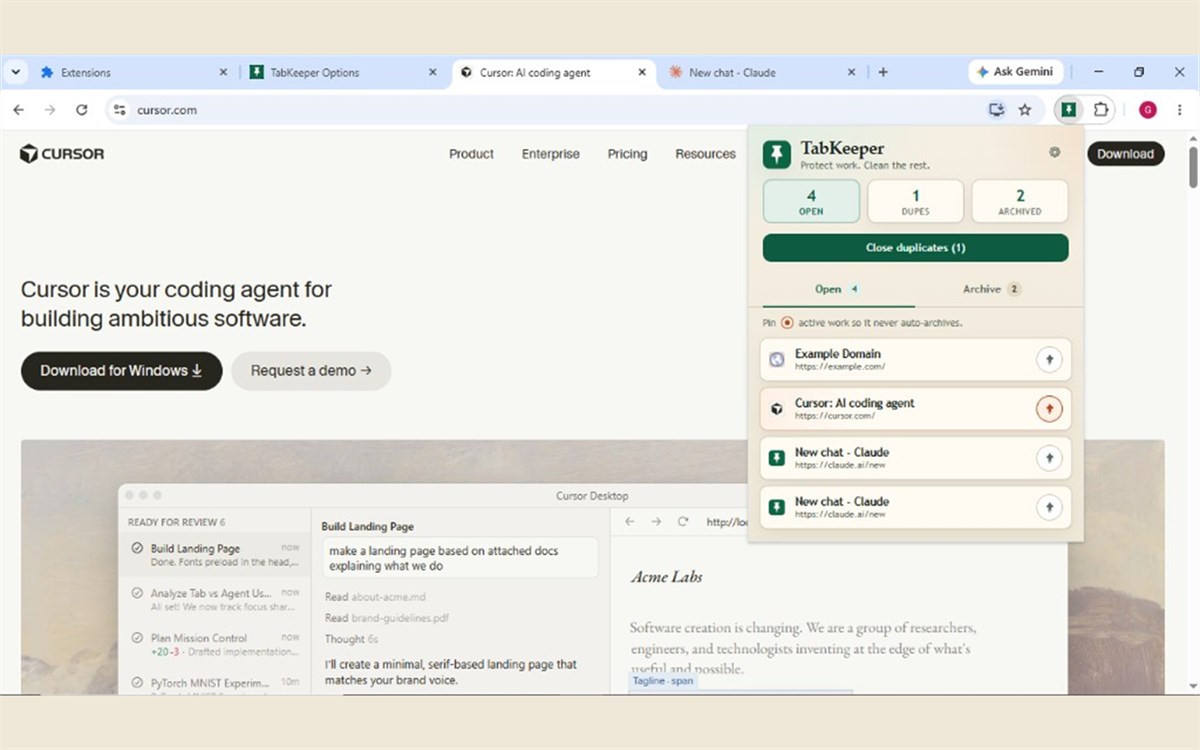Open the Example Domain entry in list
The image size is (1200, 750).
point(915,359)
